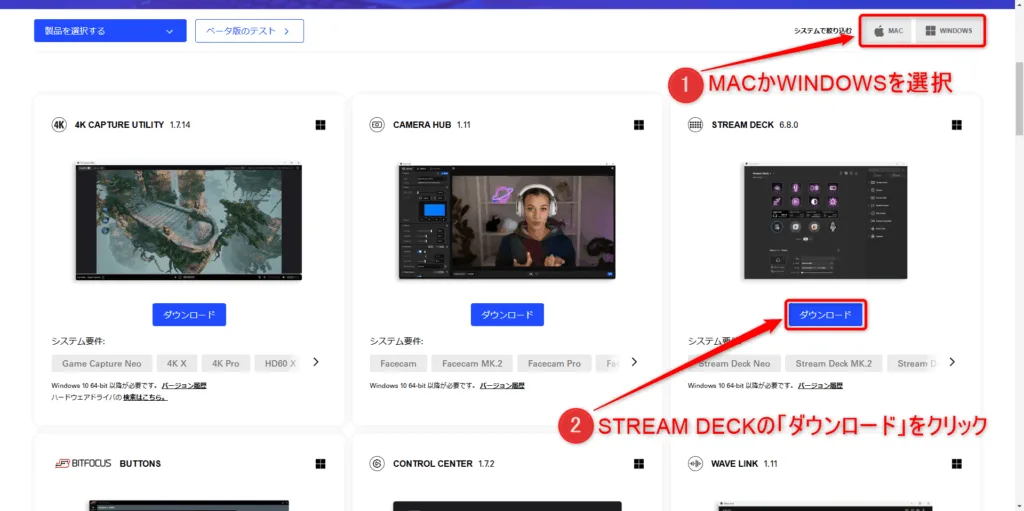The height and width of the screenshot is (511, 1024).
Task: Click the Bitfocus logo icon
Action: coord(83,463)
